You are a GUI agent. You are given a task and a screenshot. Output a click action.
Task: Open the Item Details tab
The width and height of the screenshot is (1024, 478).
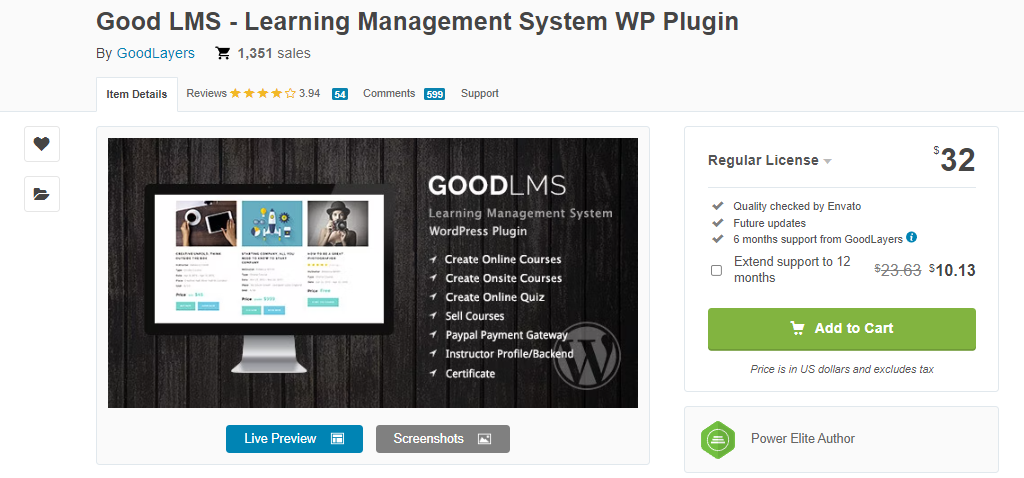(x=136, y=94)
